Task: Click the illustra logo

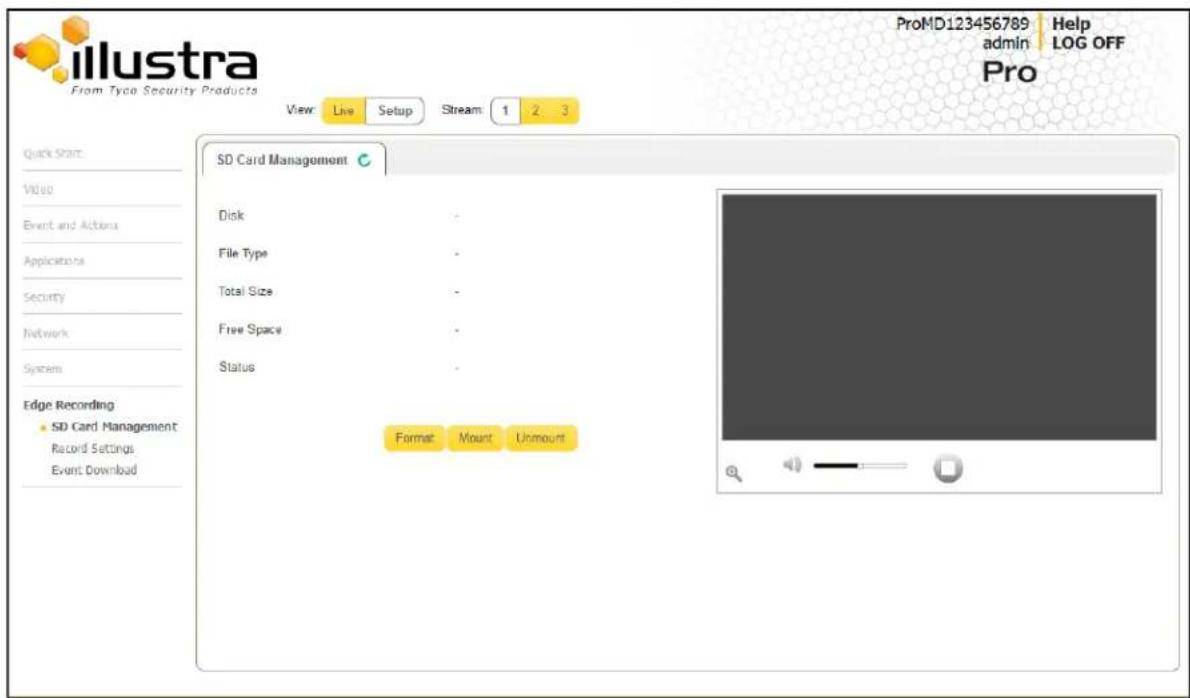Action: 137,55
